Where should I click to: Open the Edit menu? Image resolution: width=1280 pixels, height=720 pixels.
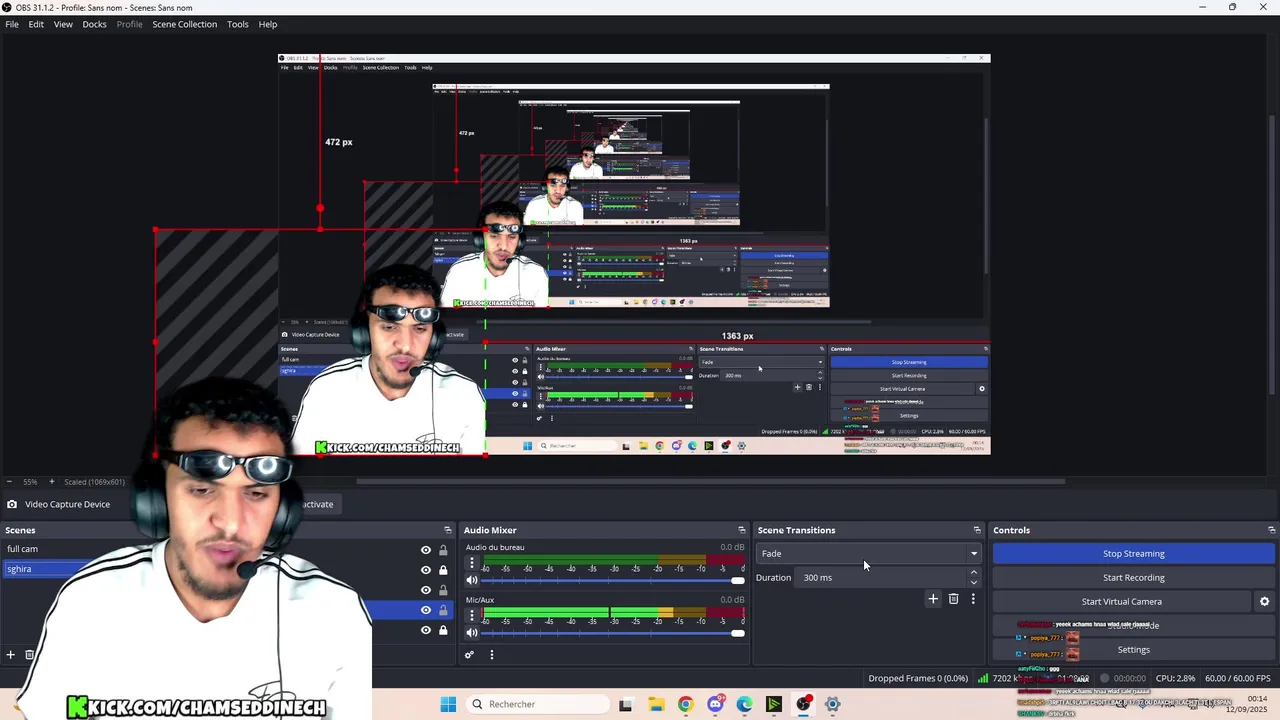click(36, 24)
